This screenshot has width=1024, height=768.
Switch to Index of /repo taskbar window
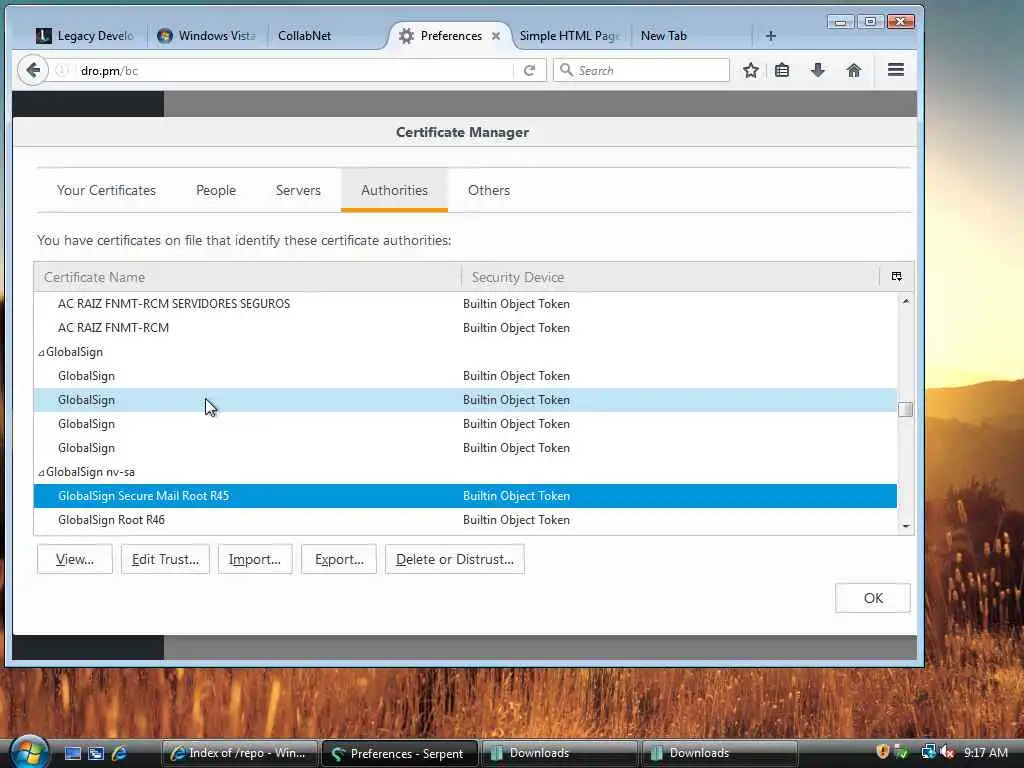[x=240, y=753]
